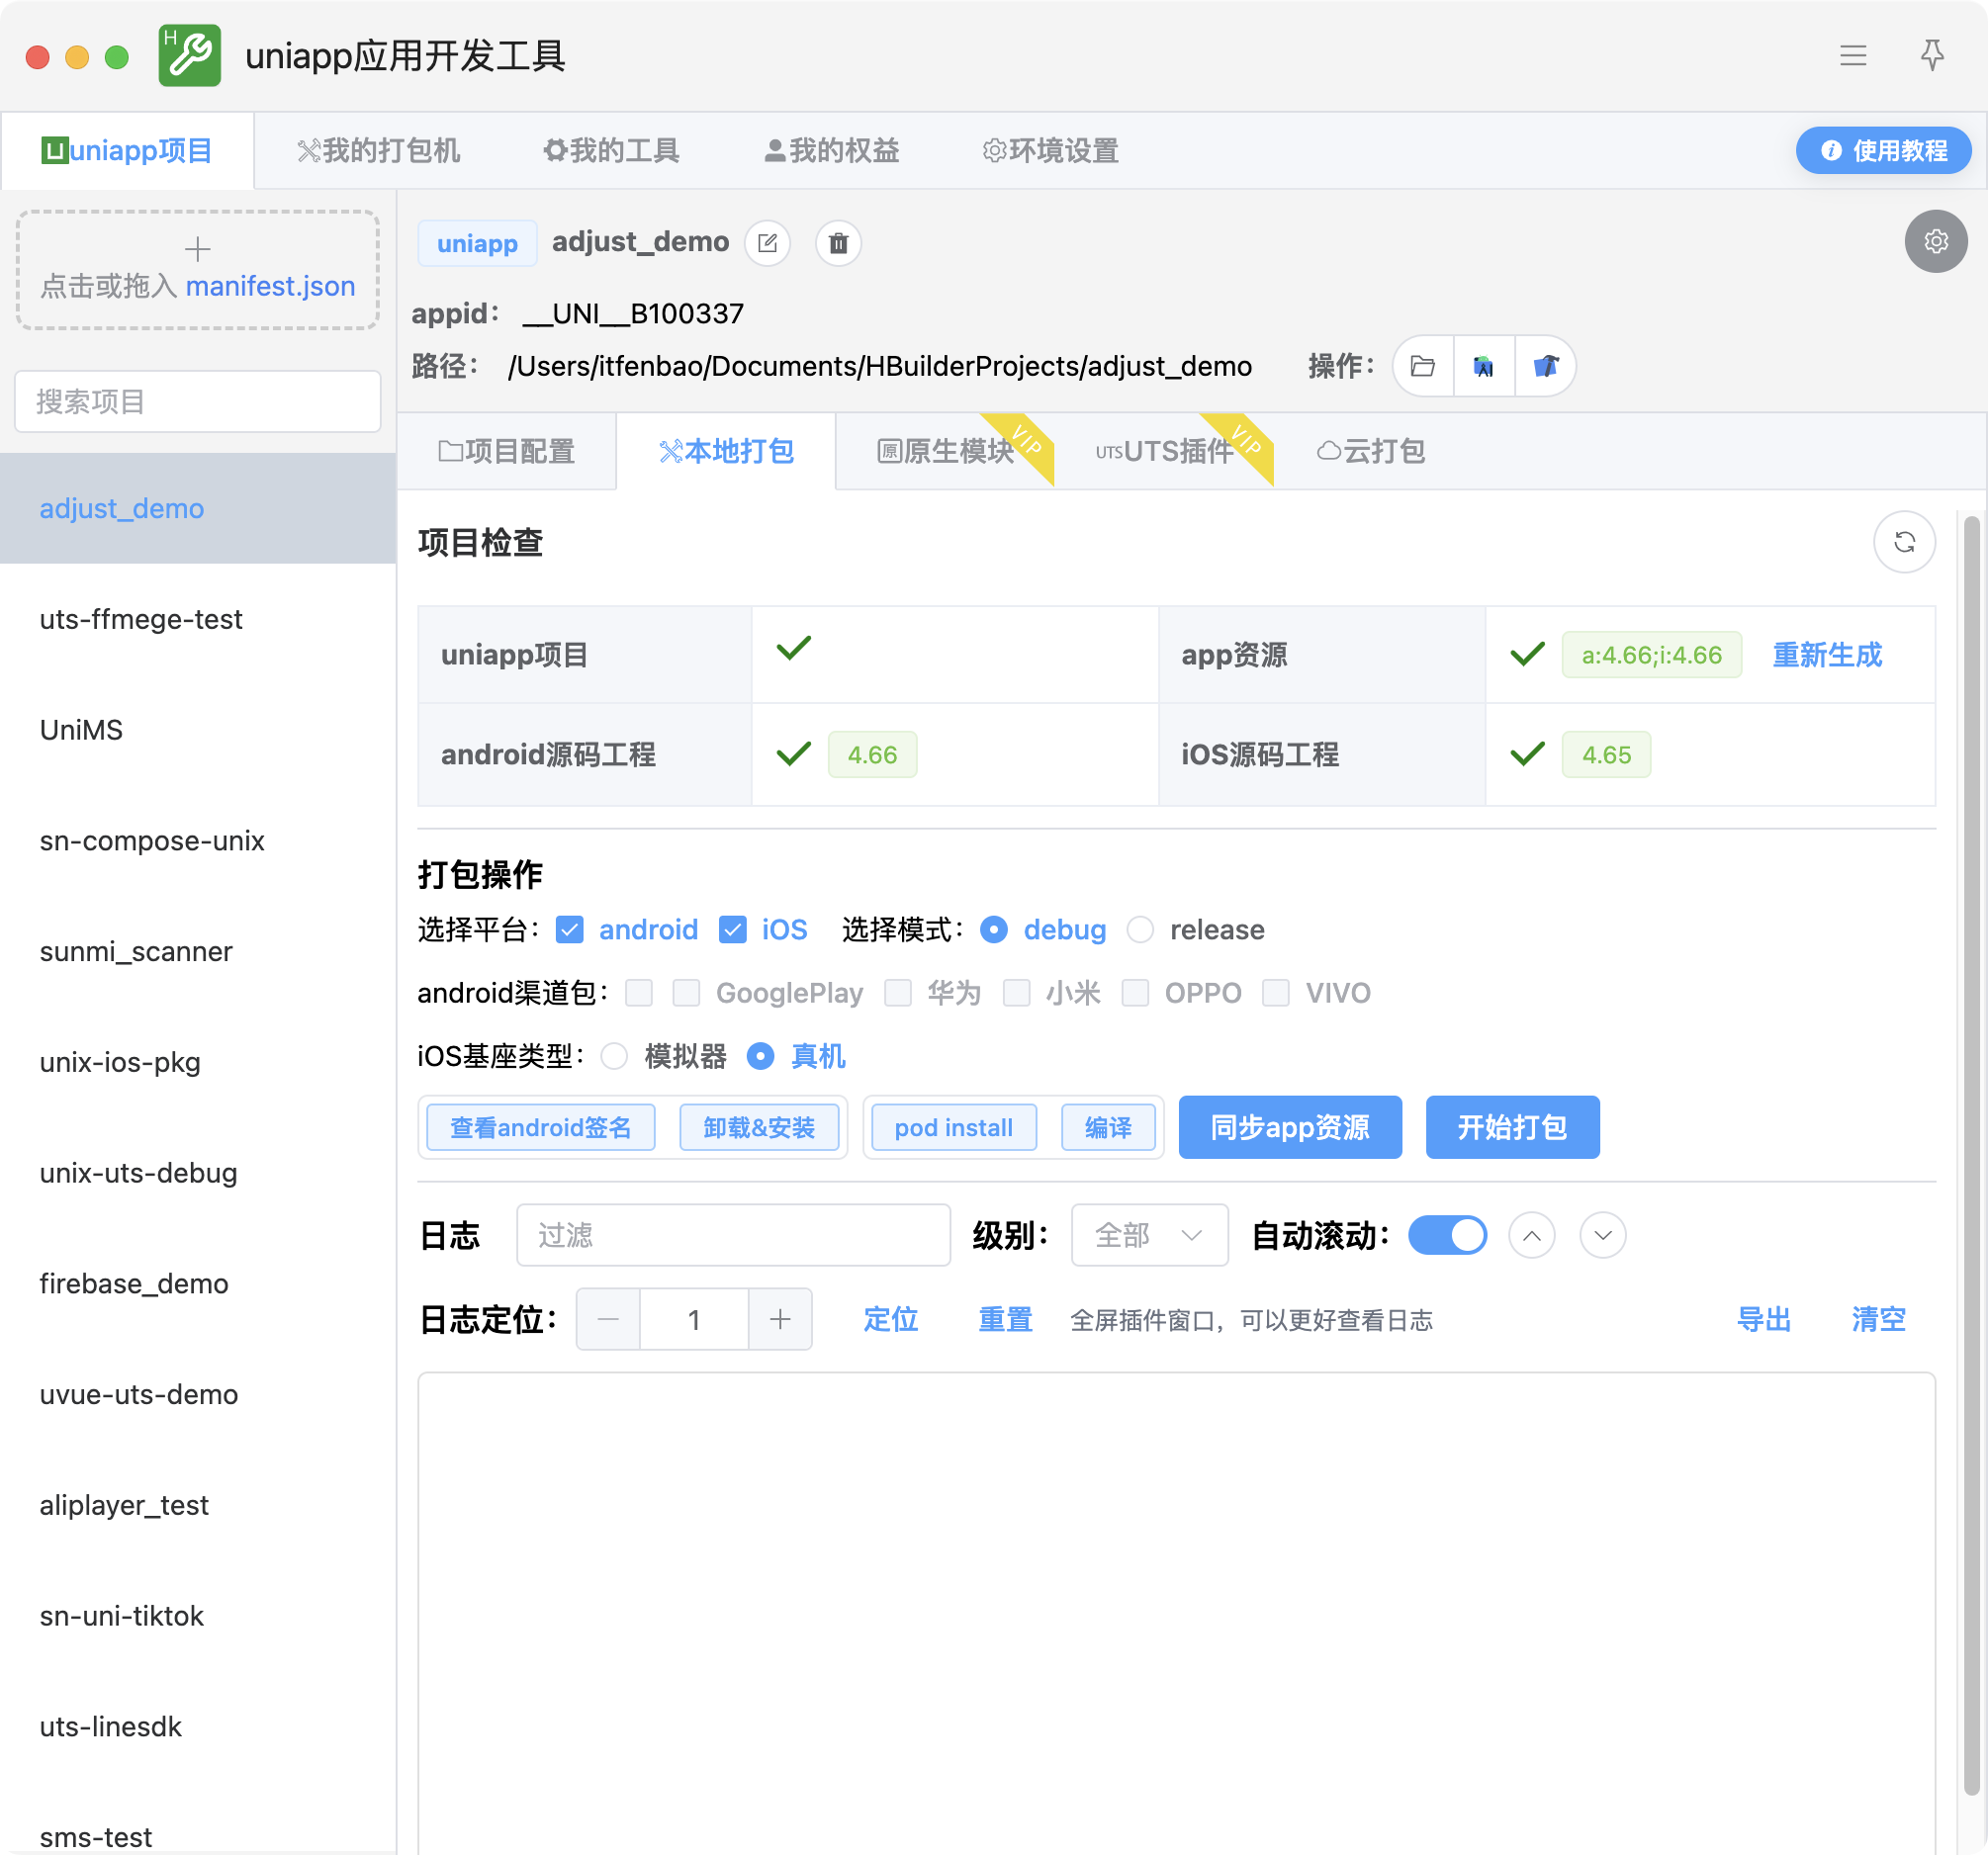Click pod install button

pyautogui.click(x=954, y=1128)
